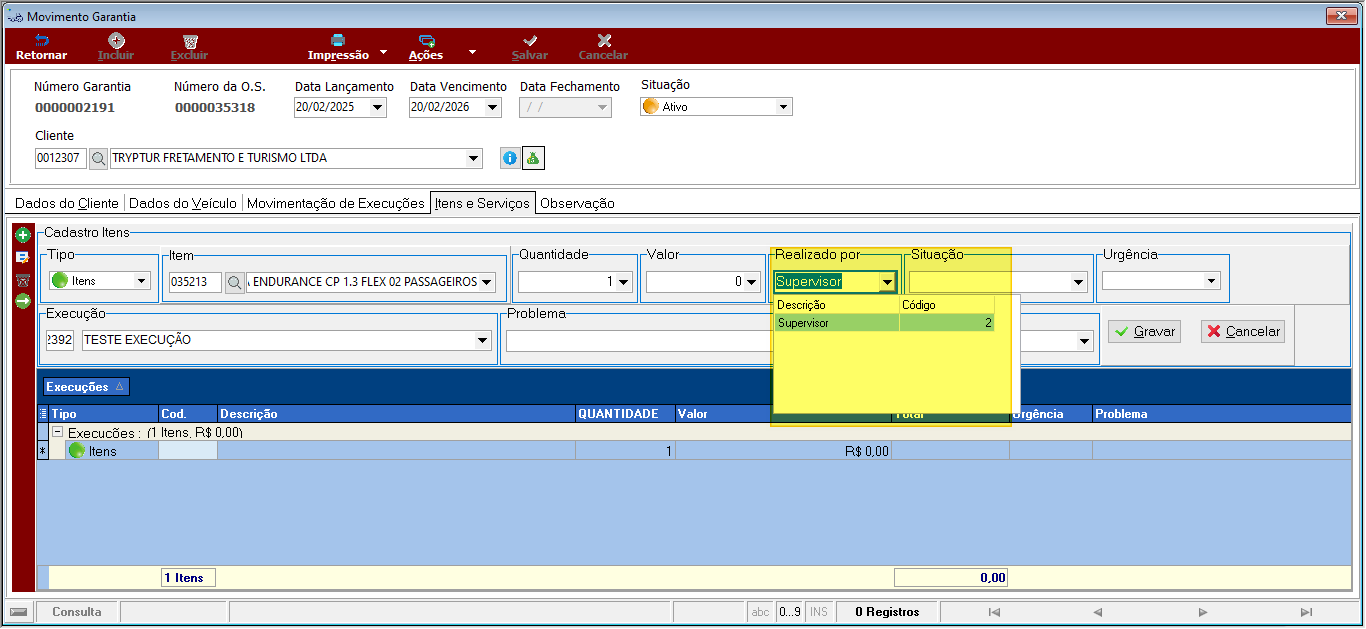Click the Item search magnifier icon

click(234, 282)
